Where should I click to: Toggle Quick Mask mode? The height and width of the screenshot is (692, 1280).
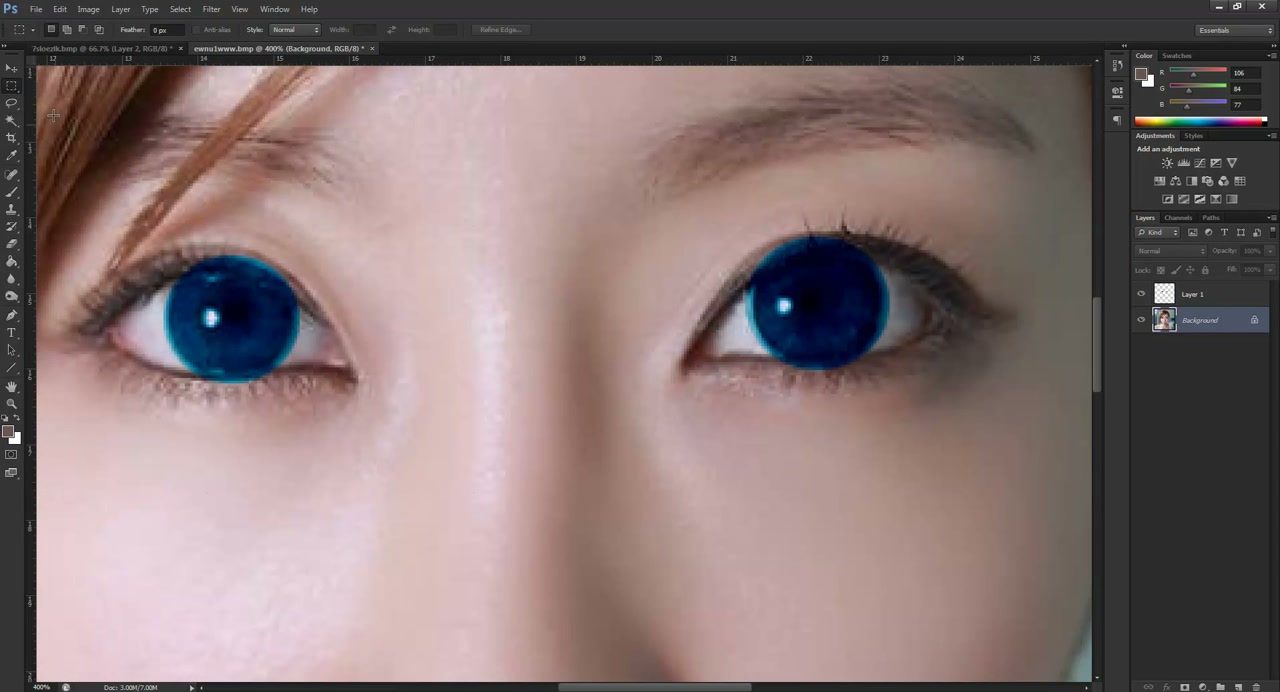coord(12,455)
